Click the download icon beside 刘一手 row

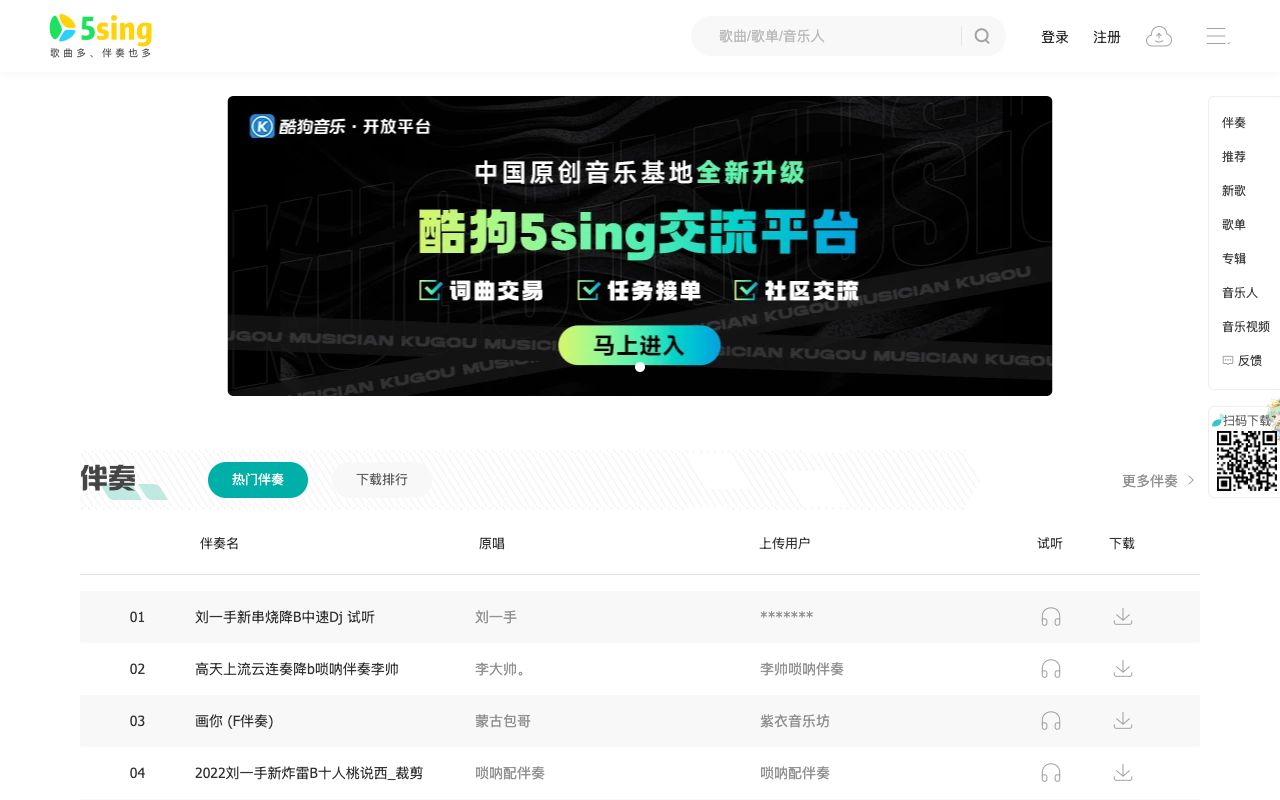(x=1123, y=617)
